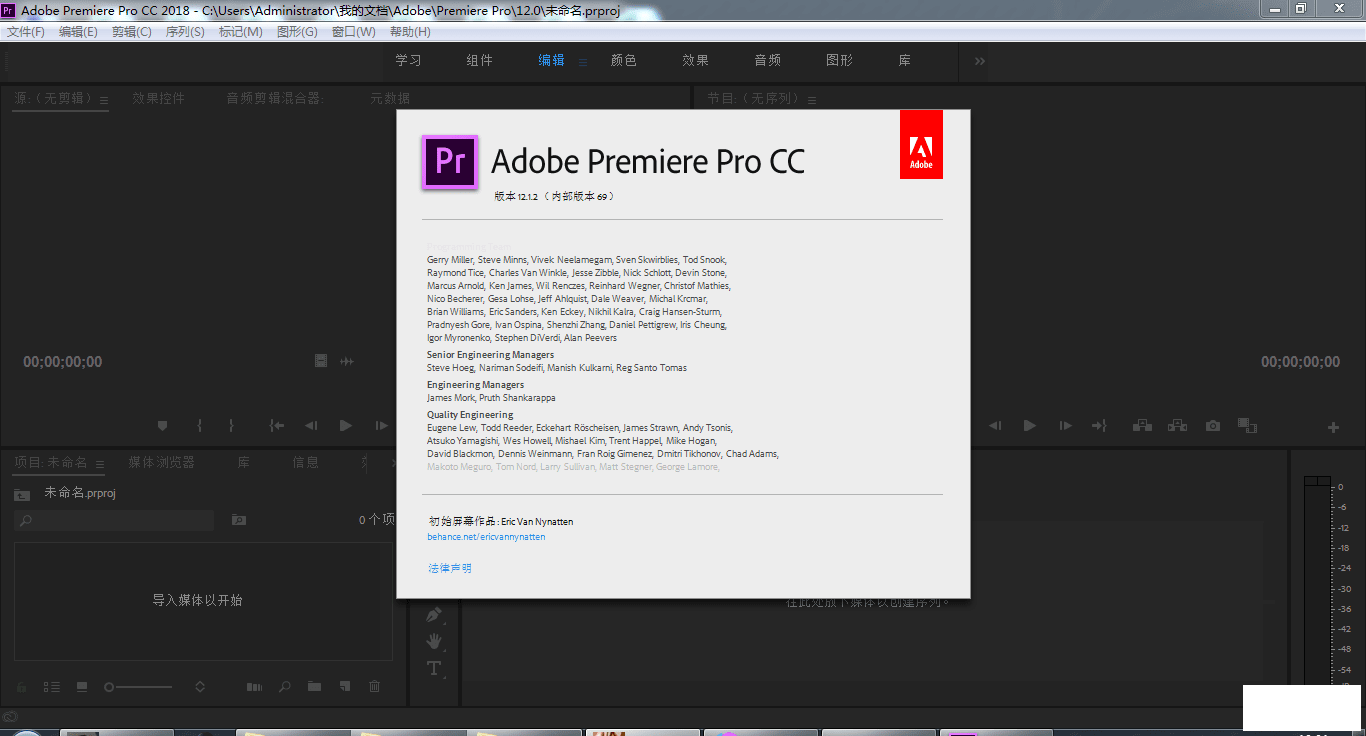Open the 编辑(E) menu
The image size is (1366, 736).
tap(78, 32)
